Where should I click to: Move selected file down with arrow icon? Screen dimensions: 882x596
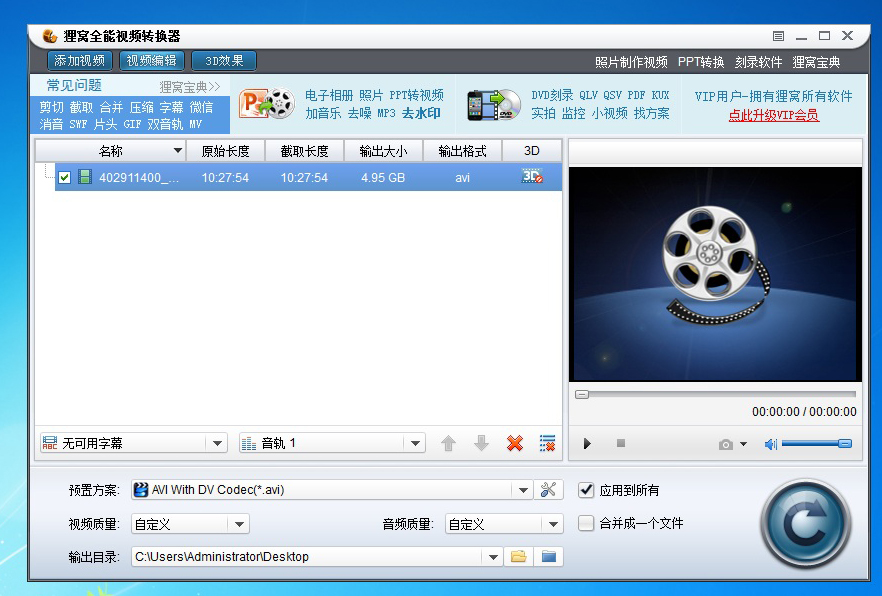(x=482, y=444)
